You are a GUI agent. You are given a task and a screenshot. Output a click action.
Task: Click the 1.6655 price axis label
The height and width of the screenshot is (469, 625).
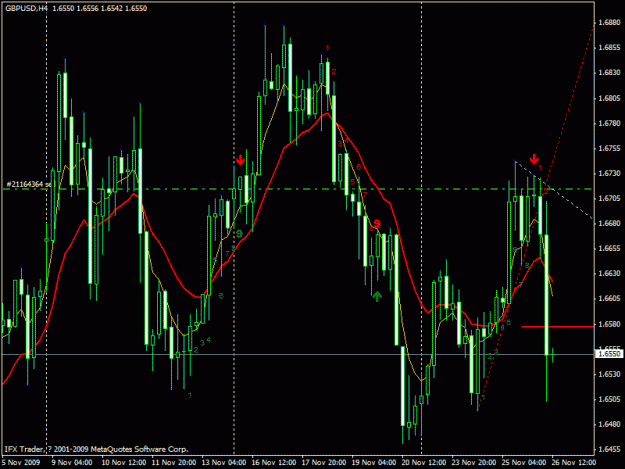(609, 248)
